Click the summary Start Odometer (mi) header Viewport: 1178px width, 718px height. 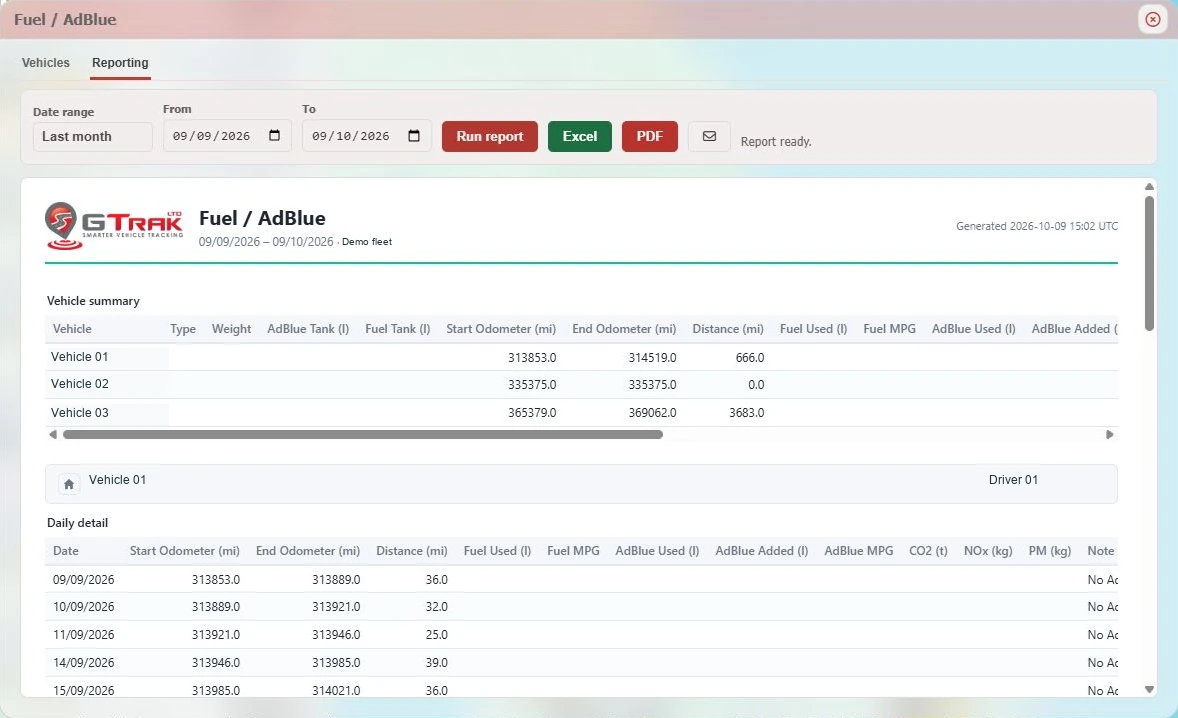(x=501, y=329)
